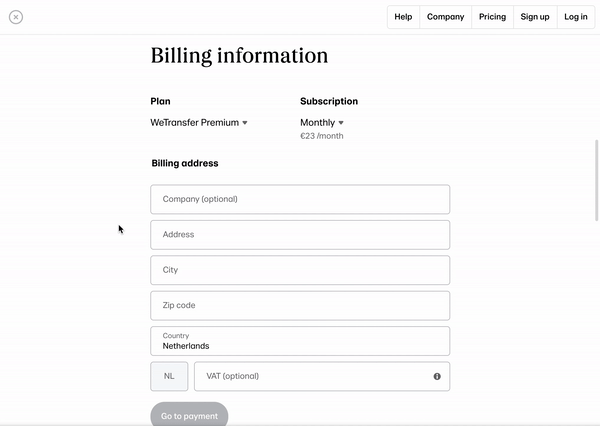Open the Pricing page
This screenshot has height=426, width=600.
coord(492,17)
